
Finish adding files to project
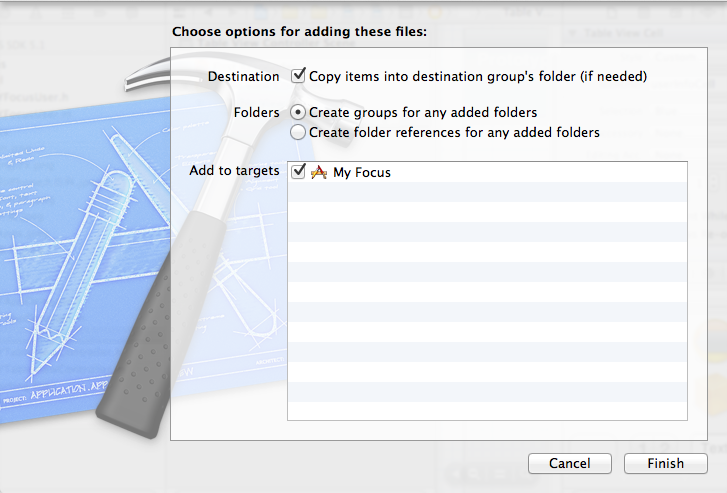[665, 463]
